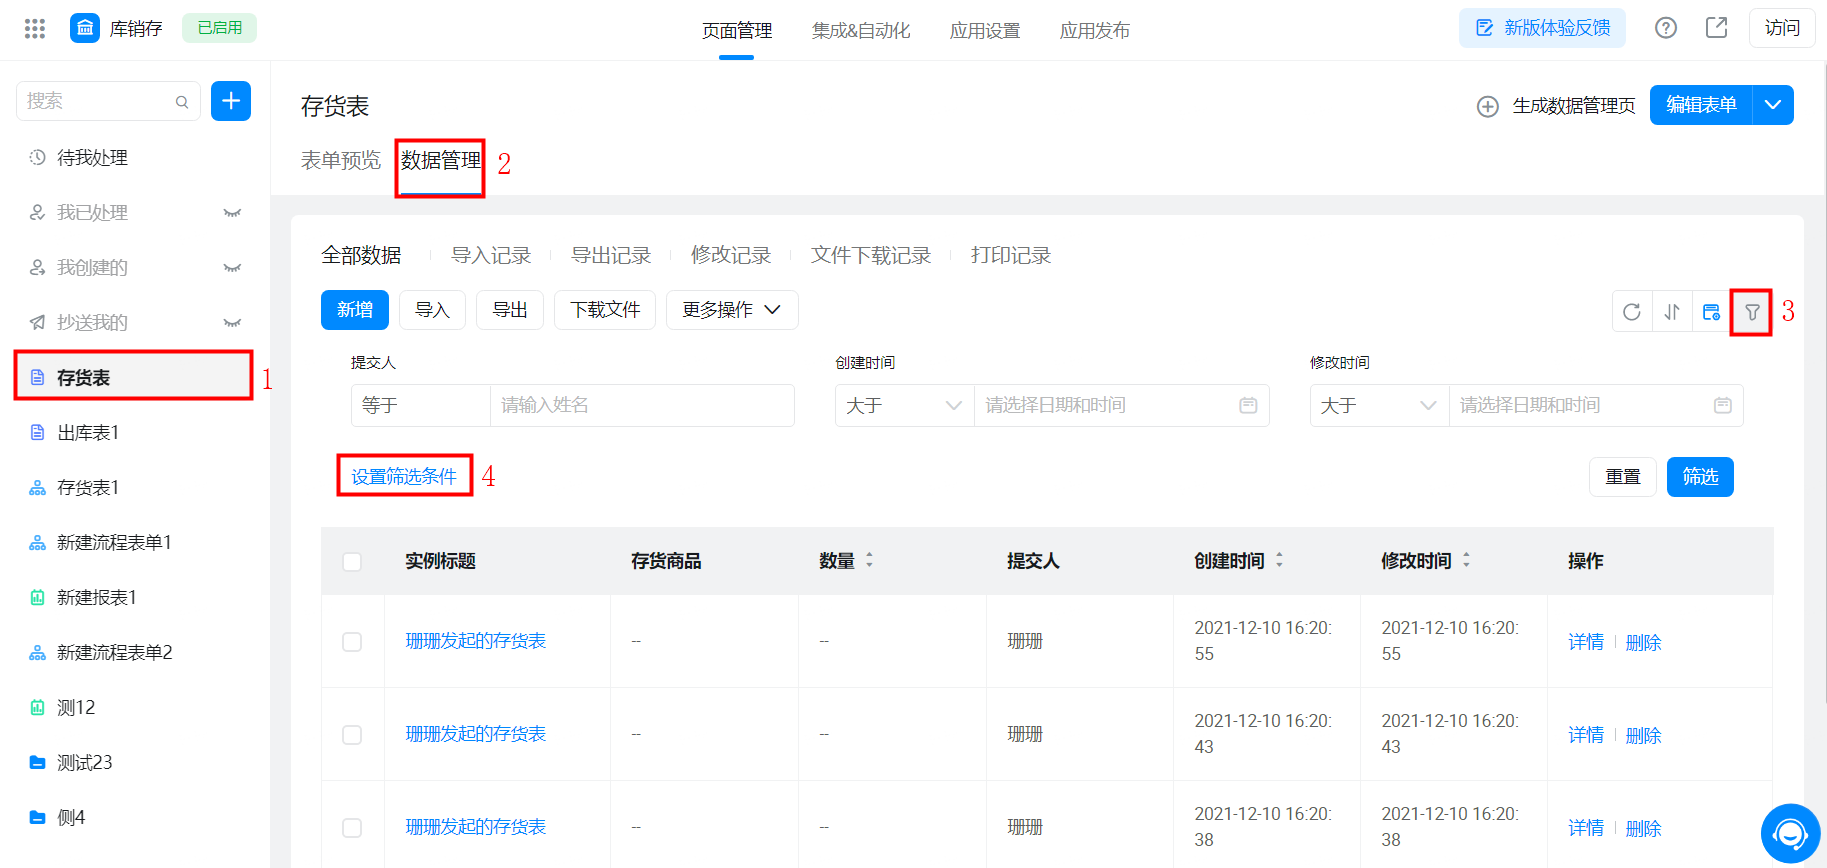Viewport: 1827px width, 868px height.
Task: Expand the 编辑表单 dropdown arrow
Action: pyautogui.click(x=1773, y=105)
